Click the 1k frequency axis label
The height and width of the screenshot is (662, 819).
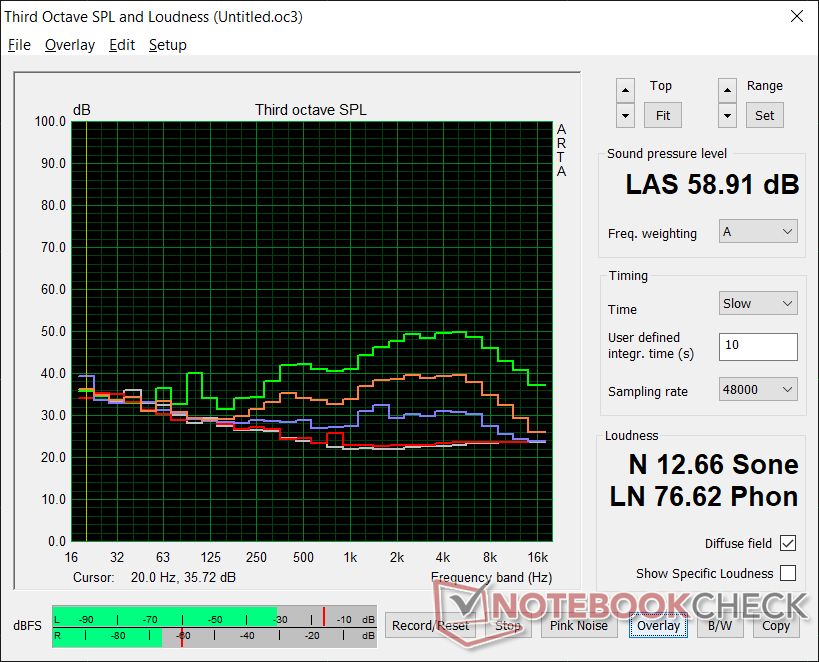point(350,558)
